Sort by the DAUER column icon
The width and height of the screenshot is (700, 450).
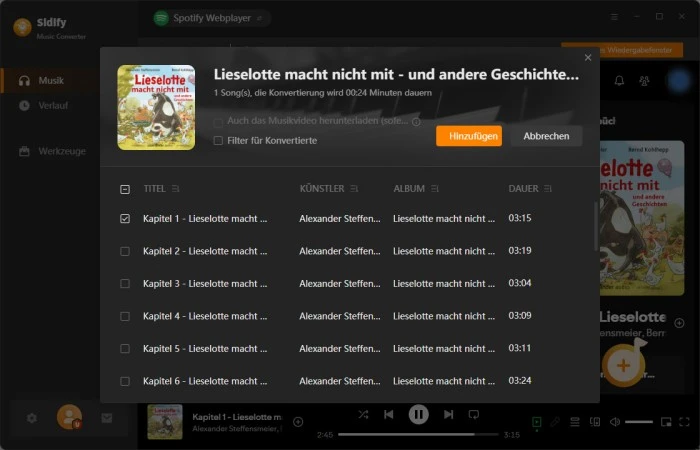548,189
